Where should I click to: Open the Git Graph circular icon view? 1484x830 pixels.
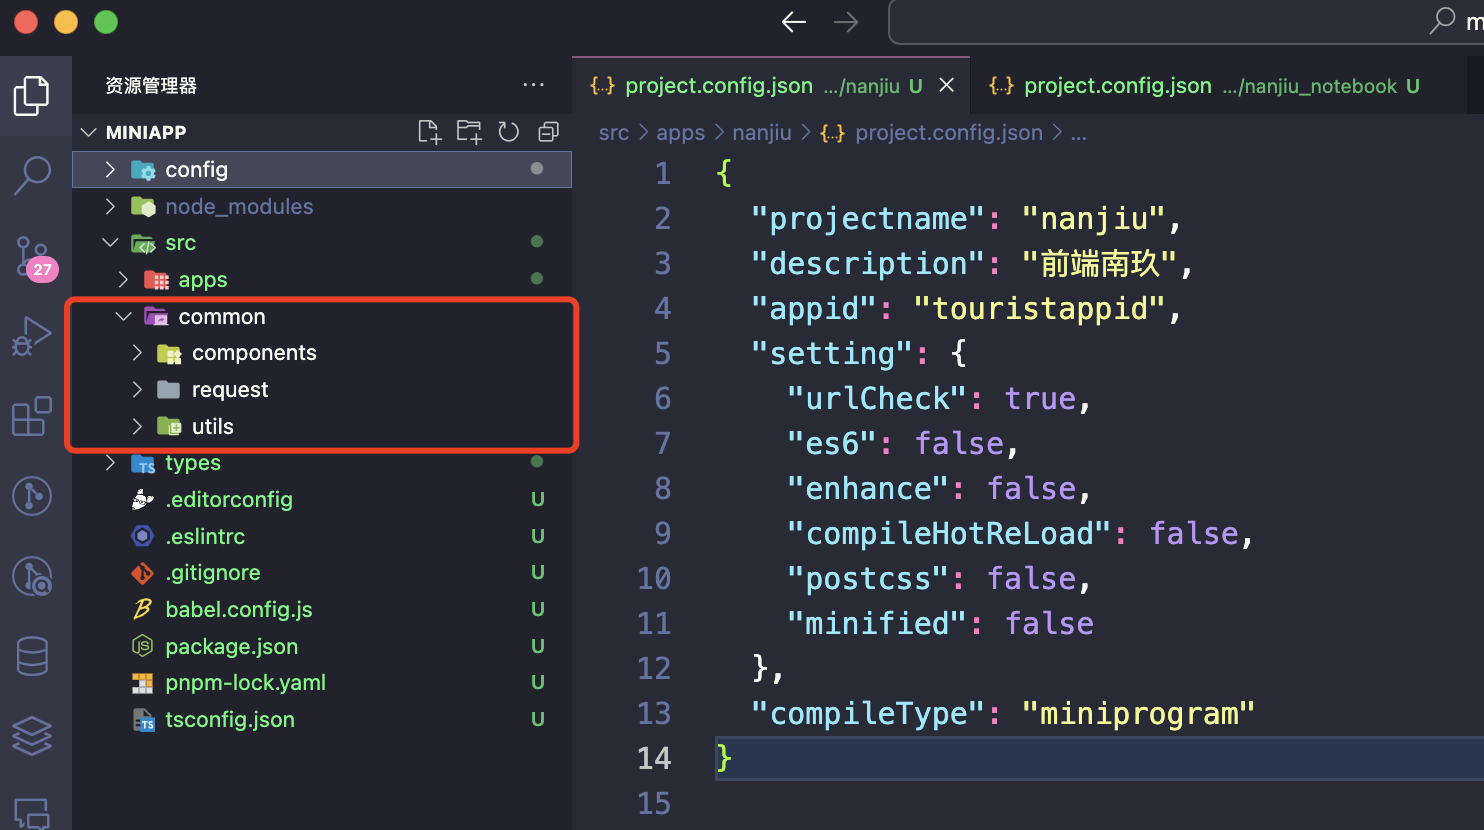point(32,496)
